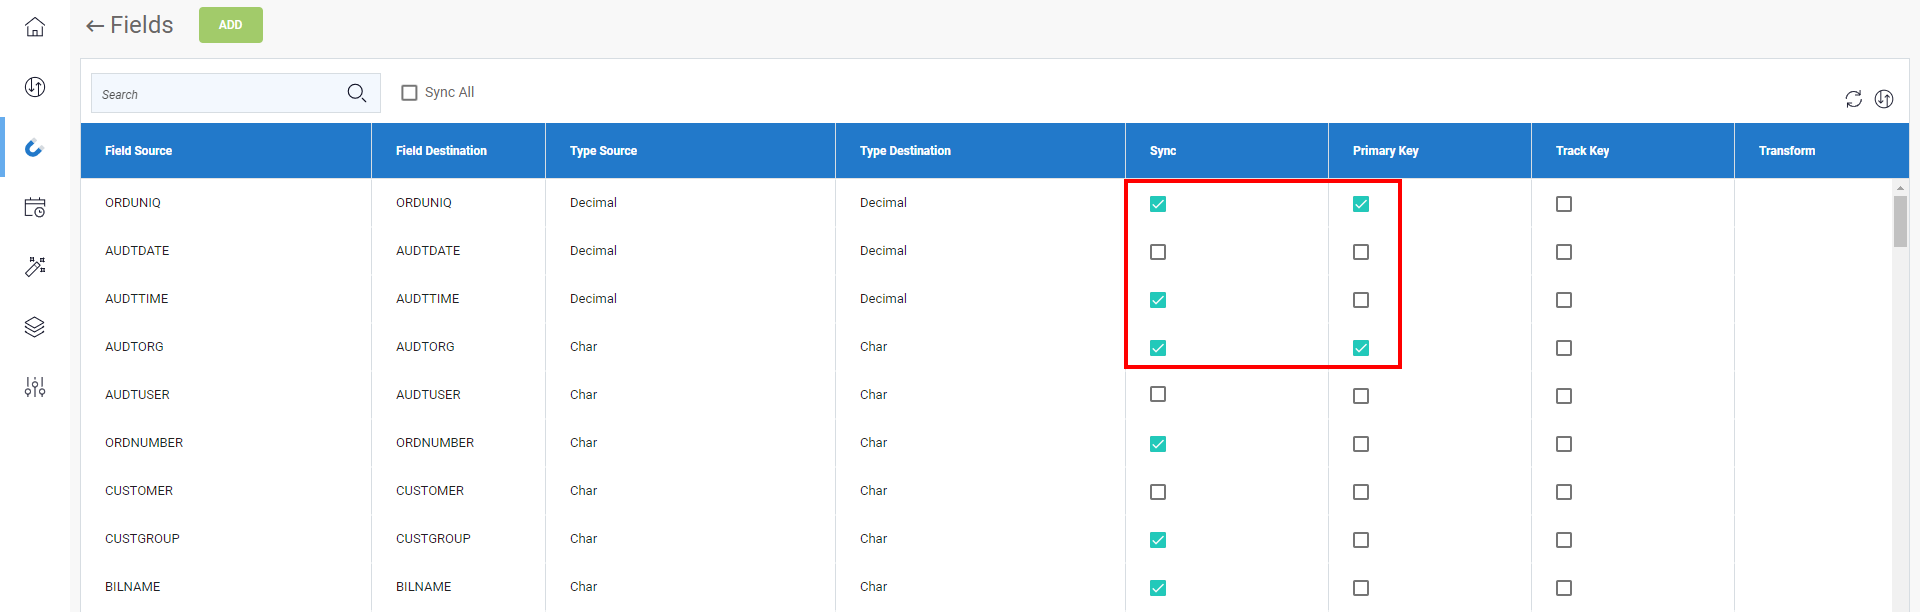Select the magic wand icon in sidebar
This screenshot has height=612, width=1920.
35,267
